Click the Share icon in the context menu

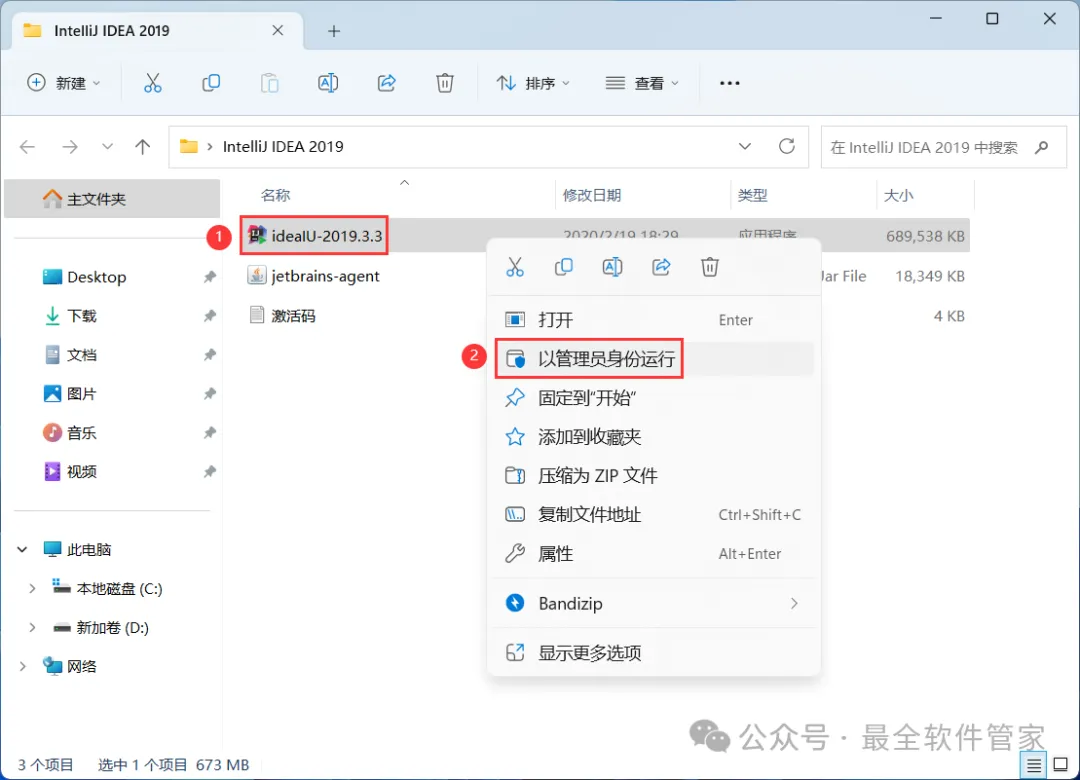coord(661,267)
